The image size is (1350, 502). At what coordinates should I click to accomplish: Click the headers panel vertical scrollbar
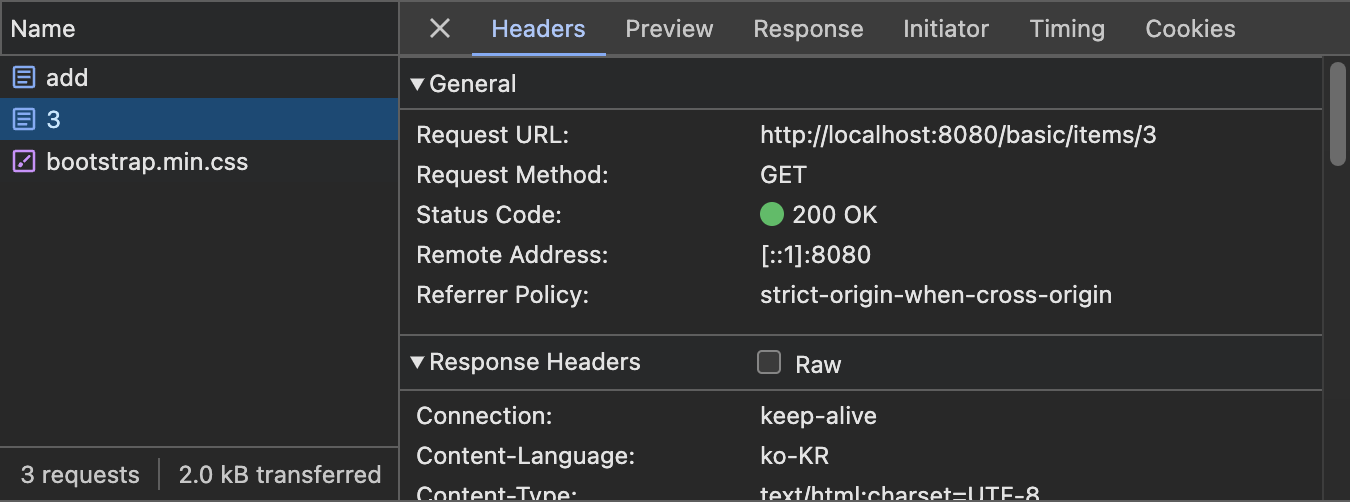1338,112
